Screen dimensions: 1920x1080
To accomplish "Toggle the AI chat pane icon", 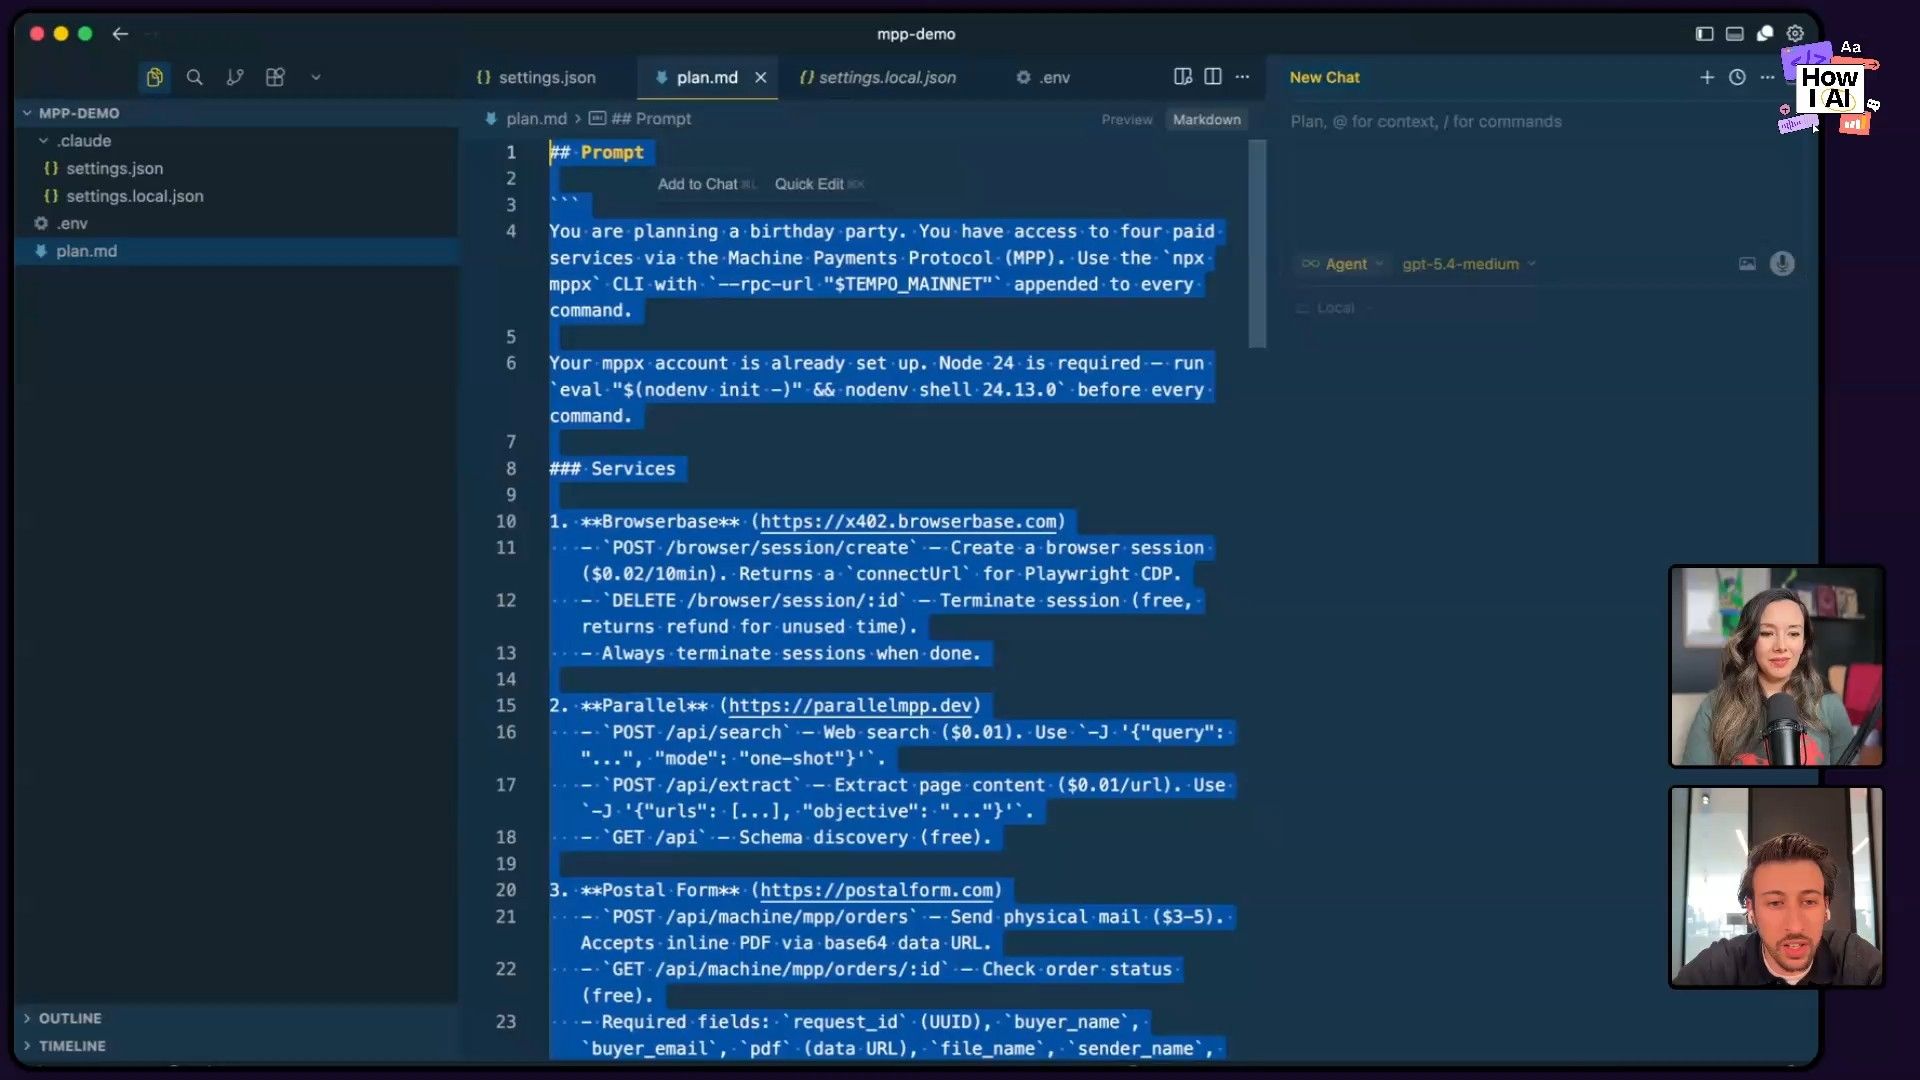I will [1765, 34].
